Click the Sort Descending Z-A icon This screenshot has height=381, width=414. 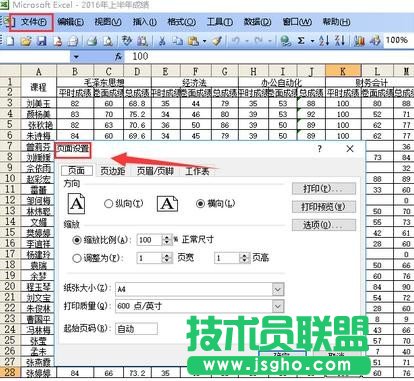point(340,41)
